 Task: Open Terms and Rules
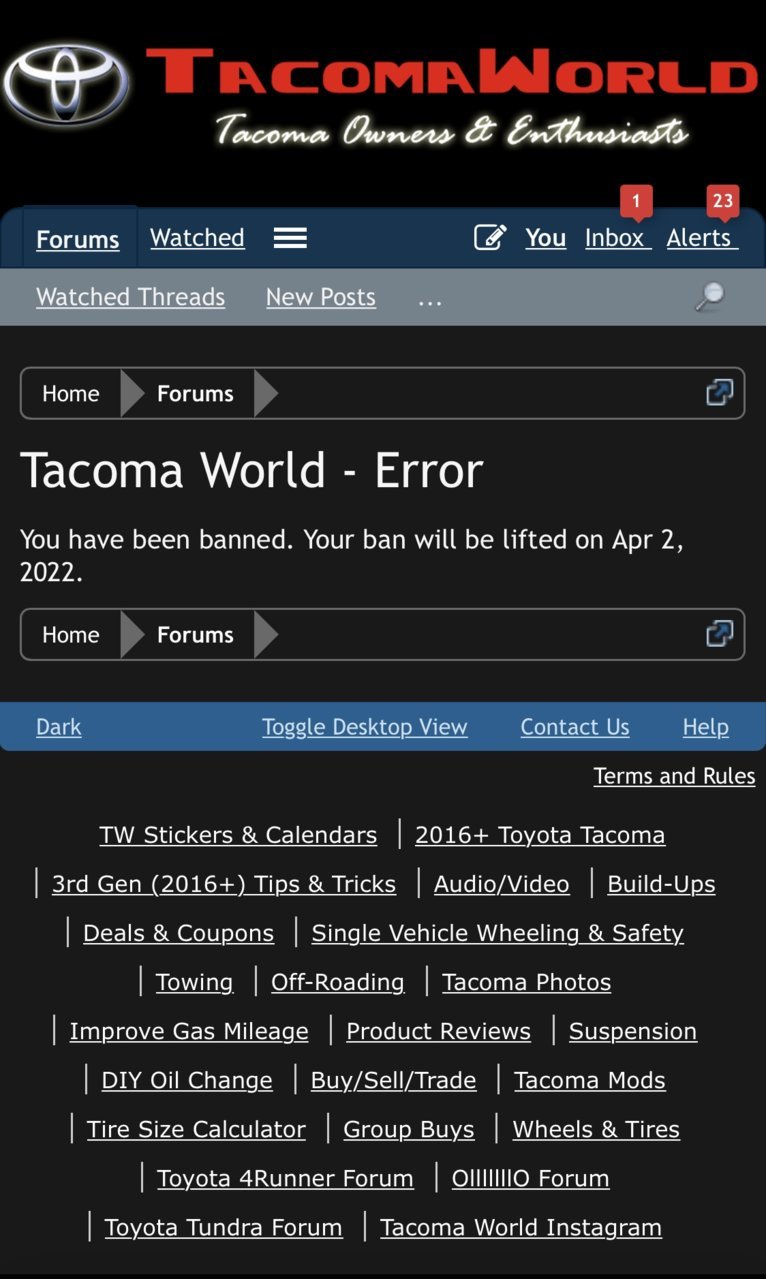click(675, 776)
